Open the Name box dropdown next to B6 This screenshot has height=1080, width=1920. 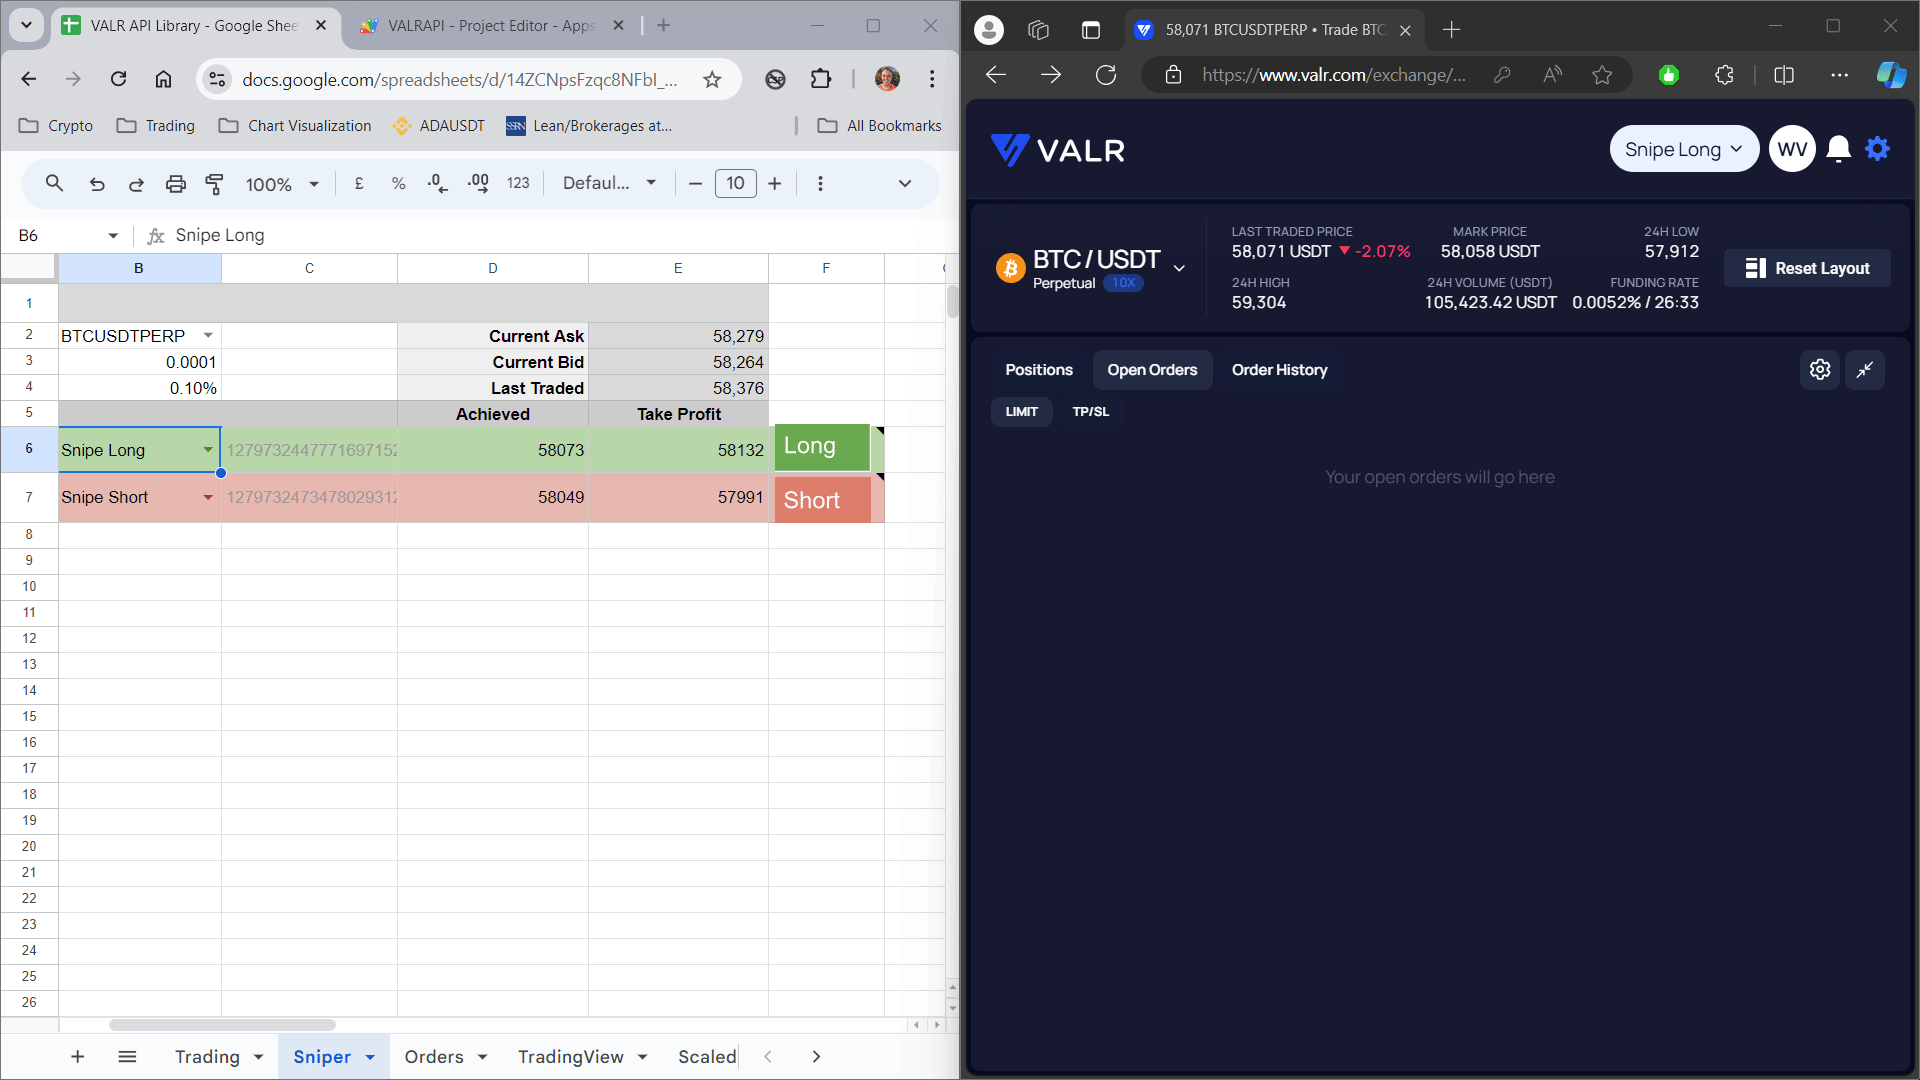pyautogui.click(x=113, y=236)
